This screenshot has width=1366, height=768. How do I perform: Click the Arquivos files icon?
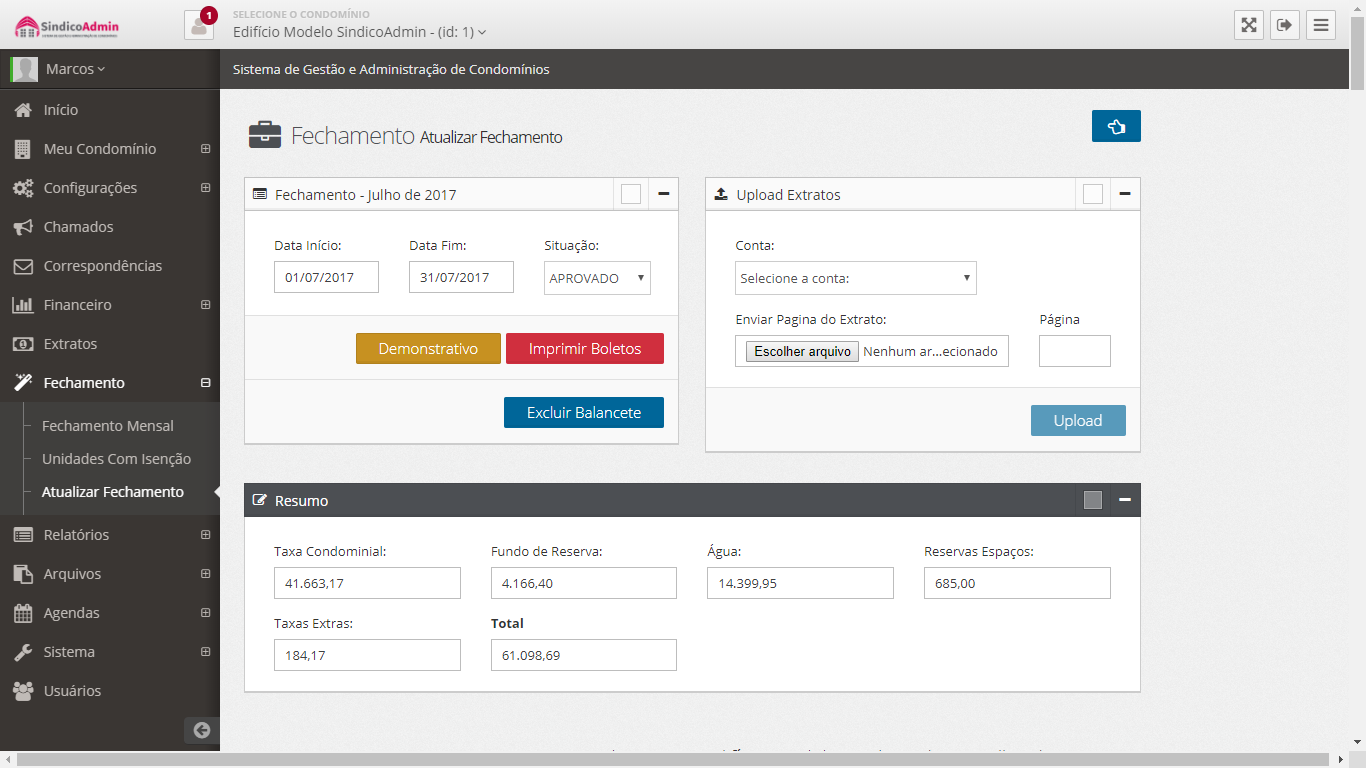[23, 574]
